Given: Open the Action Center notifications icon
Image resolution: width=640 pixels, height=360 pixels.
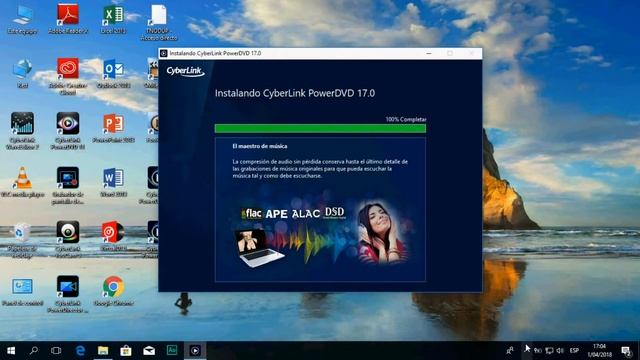Looking at the screenshot, I should [626, 351].
